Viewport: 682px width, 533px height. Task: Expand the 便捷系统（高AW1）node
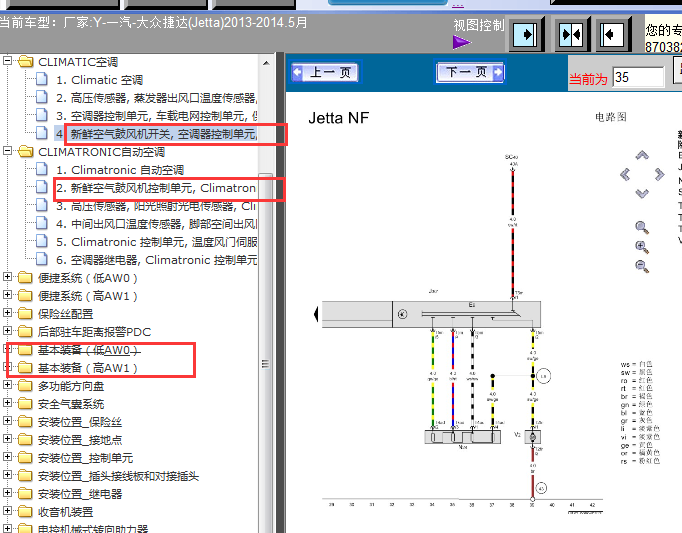7,295
